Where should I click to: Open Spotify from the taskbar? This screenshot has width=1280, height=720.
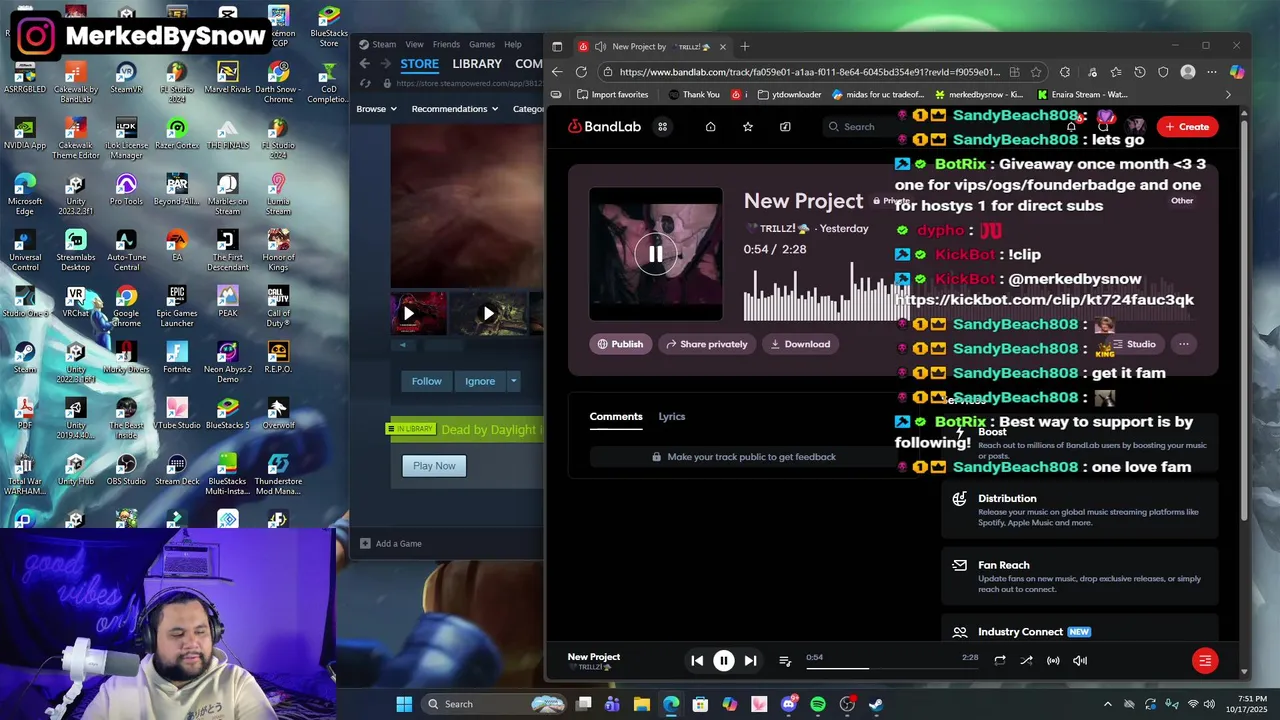[818, 704]
